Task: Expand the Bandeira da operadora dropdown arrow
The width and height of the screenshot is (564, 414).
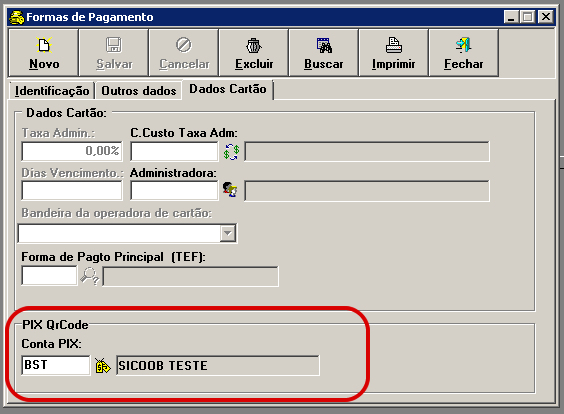Action: 227,233
